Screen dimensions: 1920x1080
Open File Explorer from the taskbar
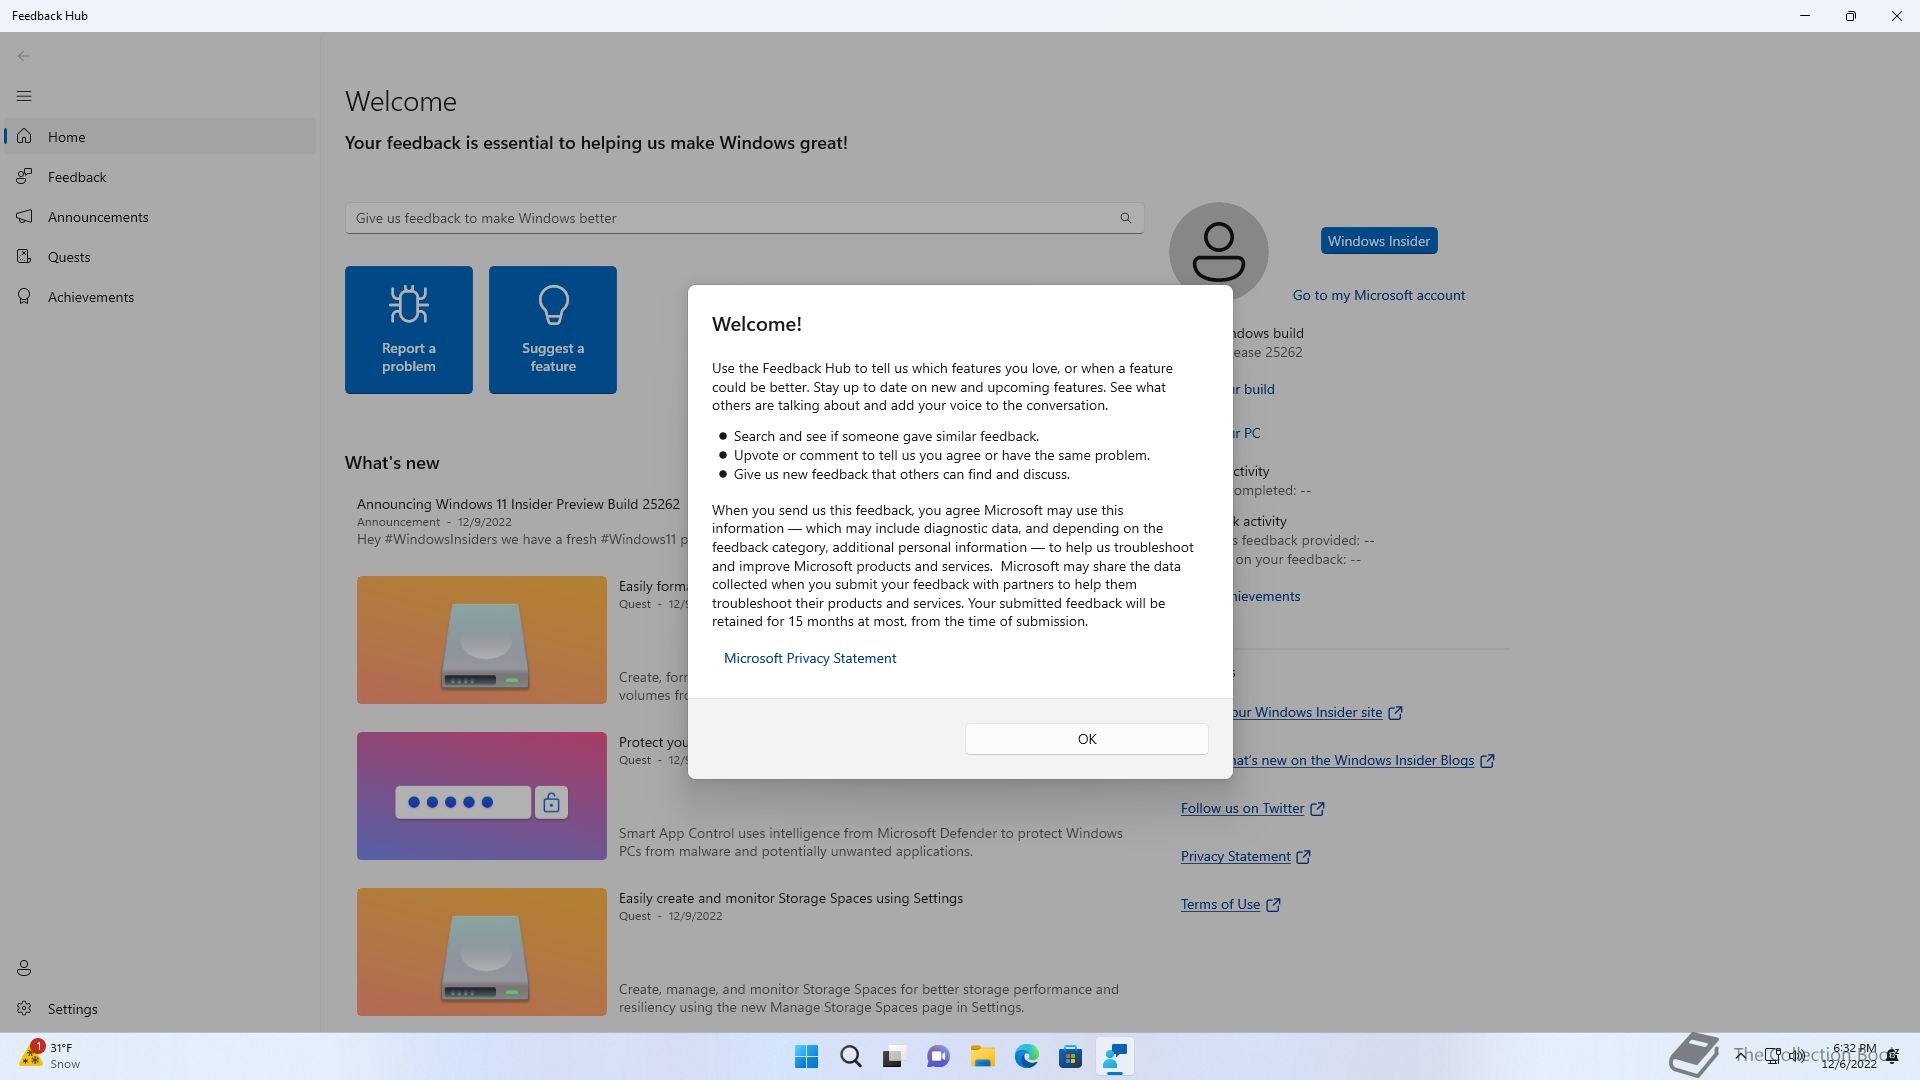click(982, 1057)
